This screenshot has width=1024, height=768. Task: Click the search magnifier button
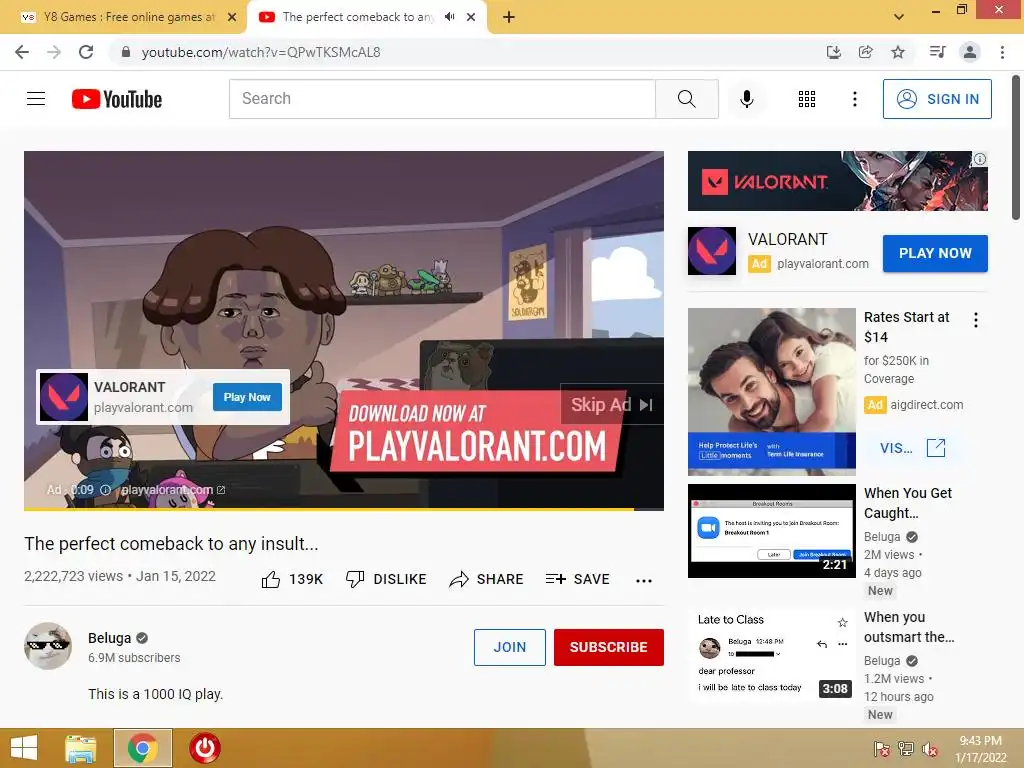686,99
